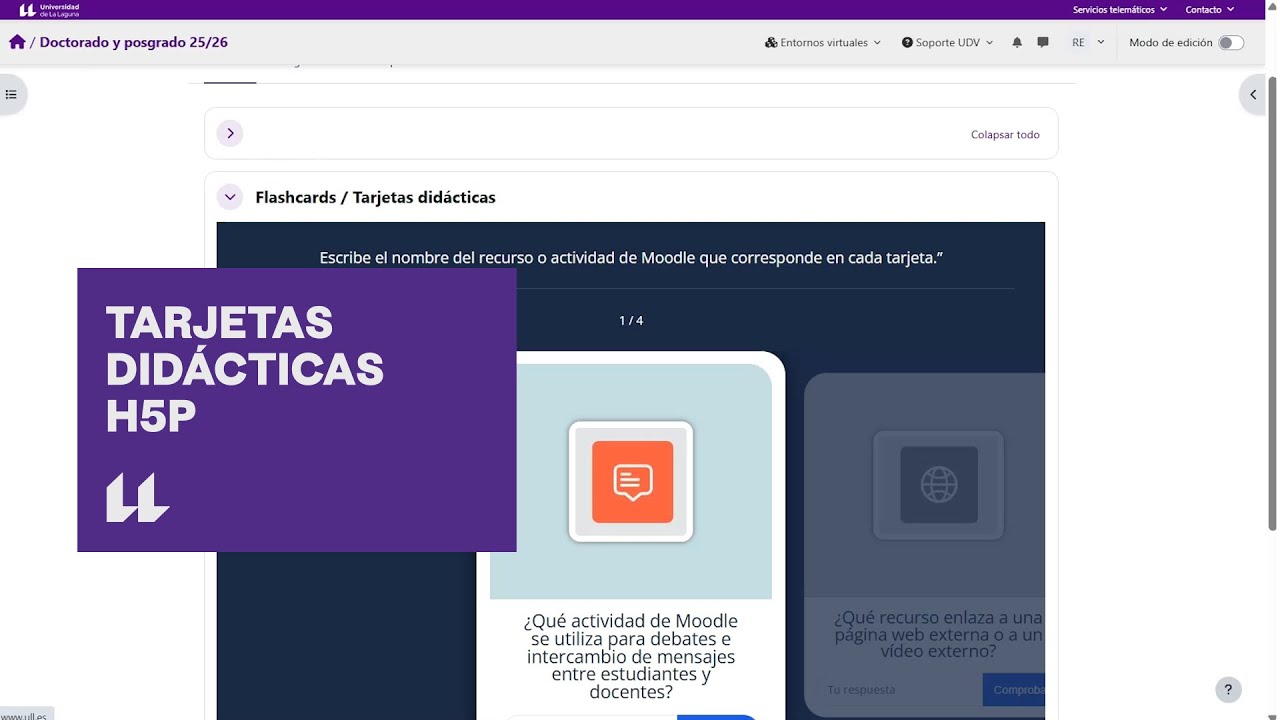Click the Comprobar button on the second card

click(1014, 690)
